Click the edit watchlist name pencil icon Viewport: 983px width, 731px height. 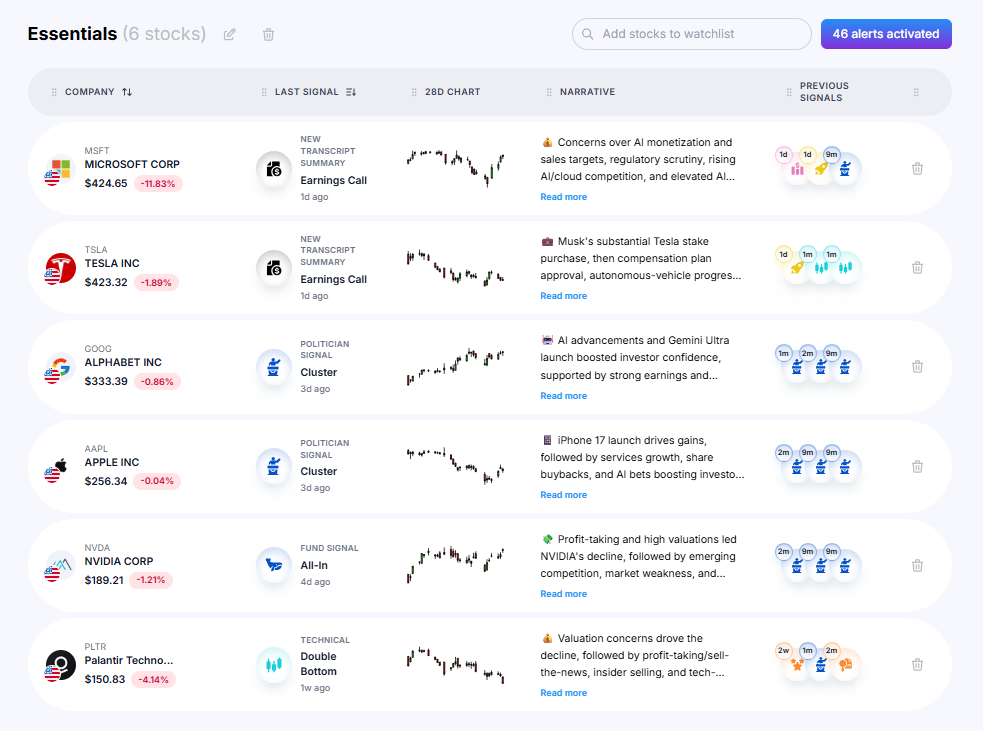230,35
